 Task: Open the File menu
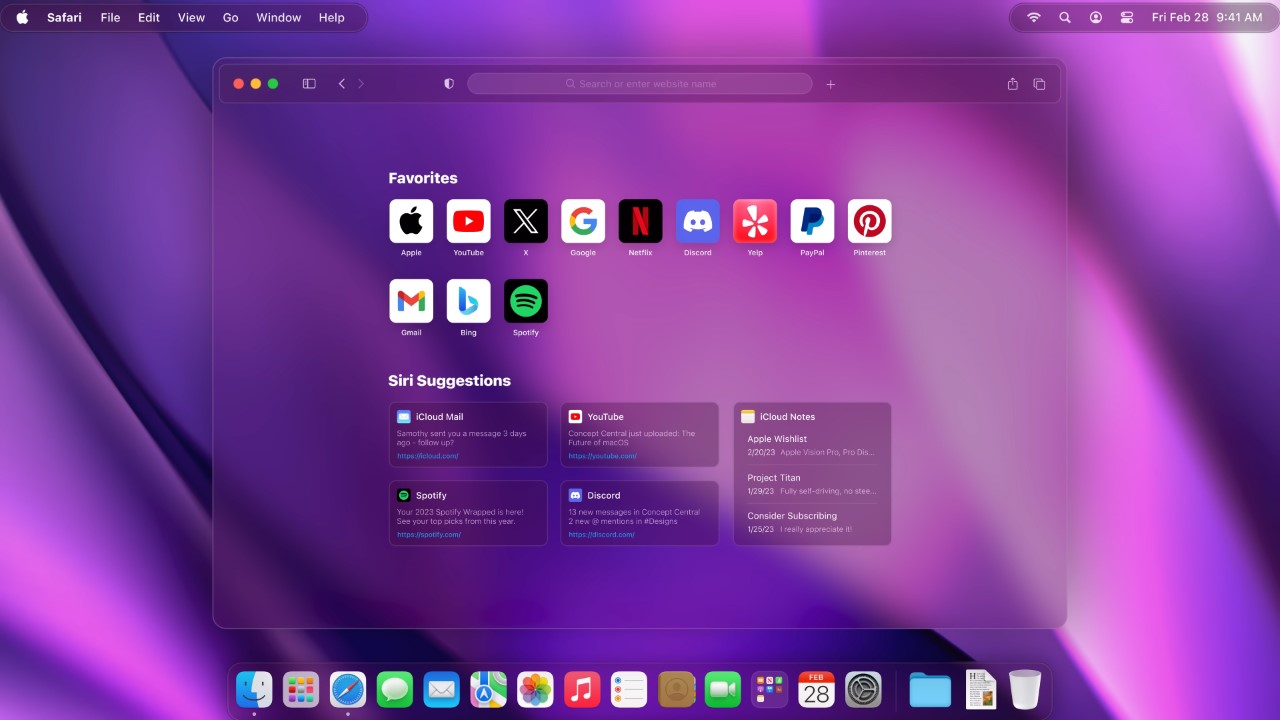point(110,17)
